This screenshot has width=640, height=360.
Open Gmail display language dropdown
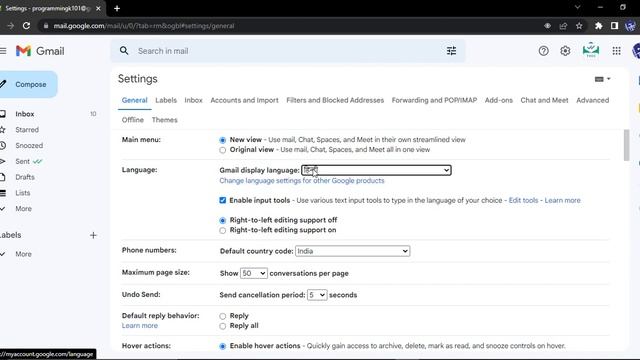click(376, 170)
